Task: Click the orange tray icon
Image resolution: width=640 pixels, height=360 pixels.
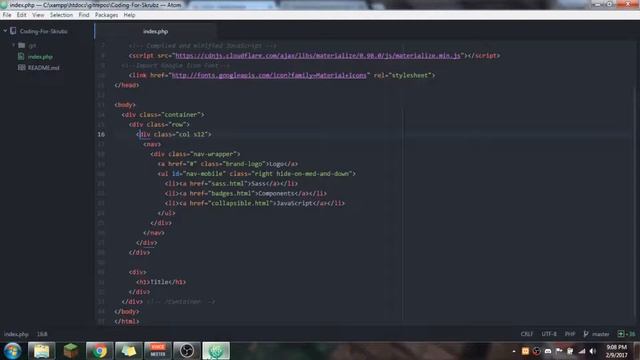Action: click(x=525, y=351)
